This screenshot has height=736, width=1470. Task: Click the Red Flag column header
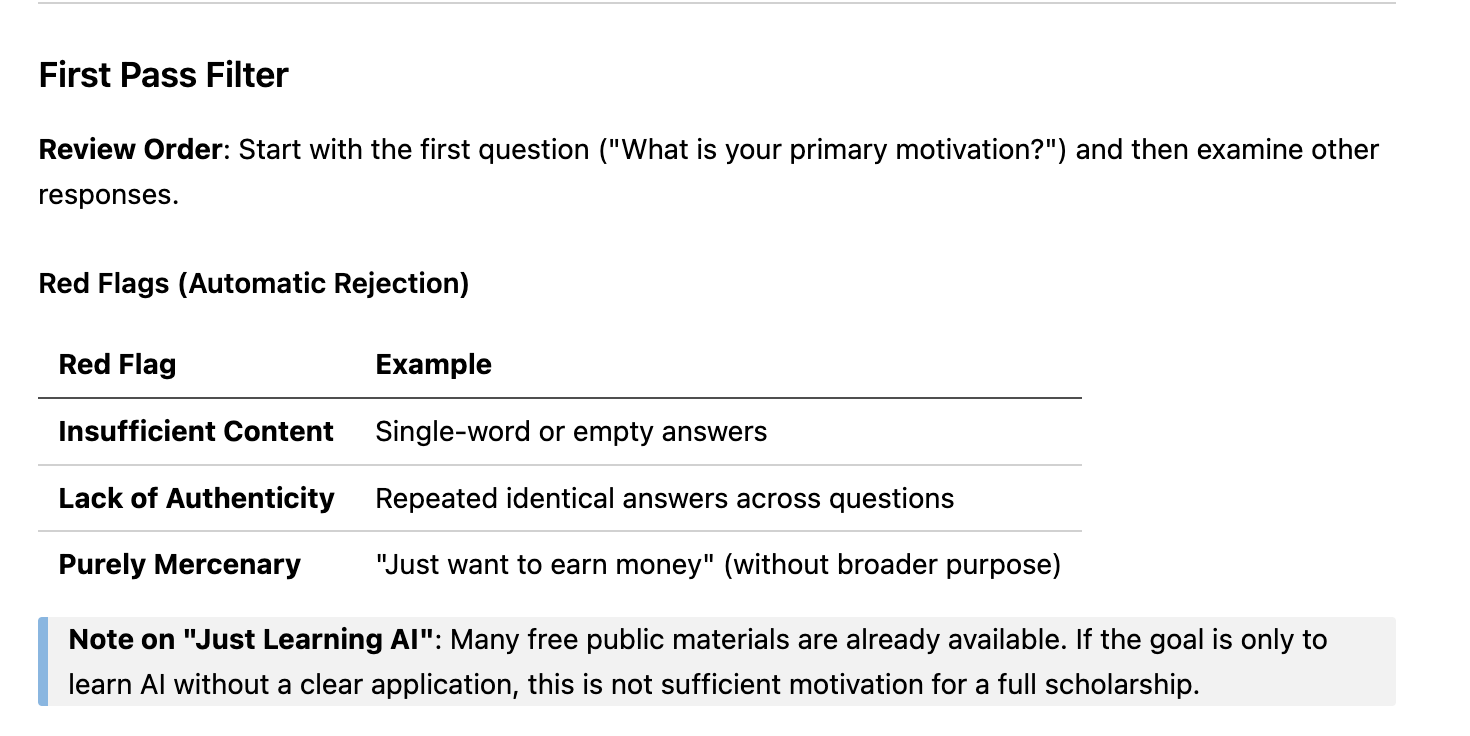click(x=117, y=364)
